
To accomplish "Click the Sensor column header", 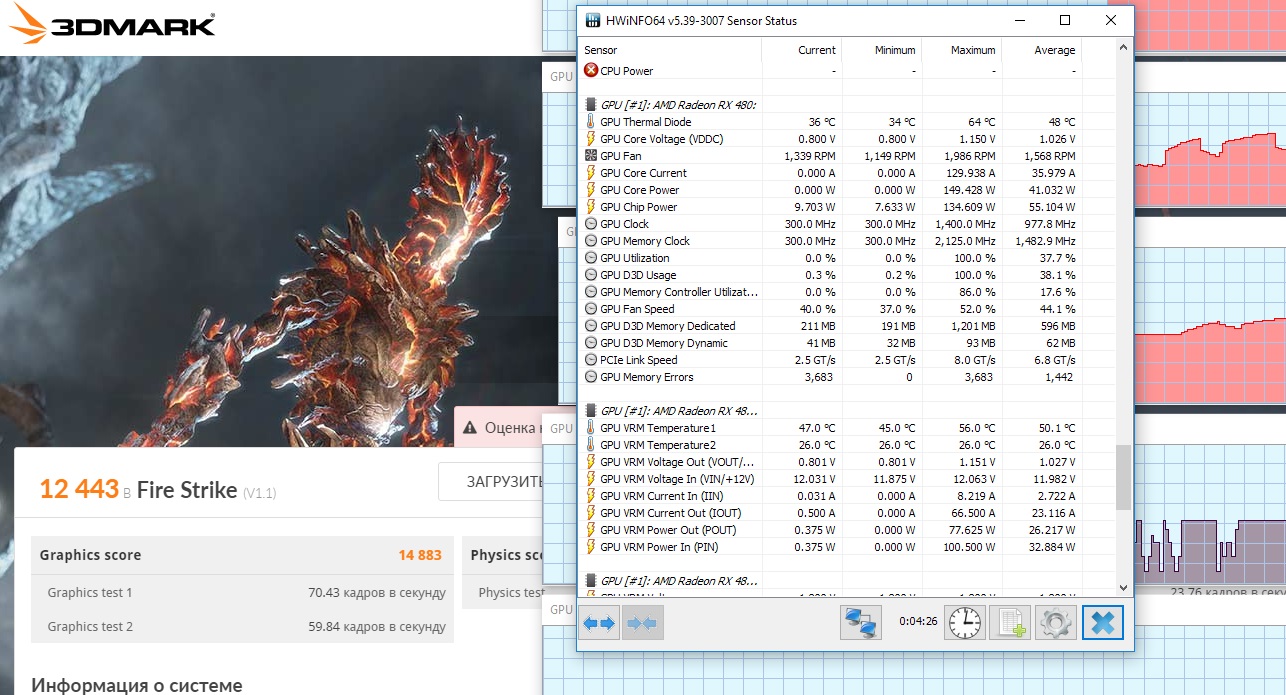I will tap(670, 50).
